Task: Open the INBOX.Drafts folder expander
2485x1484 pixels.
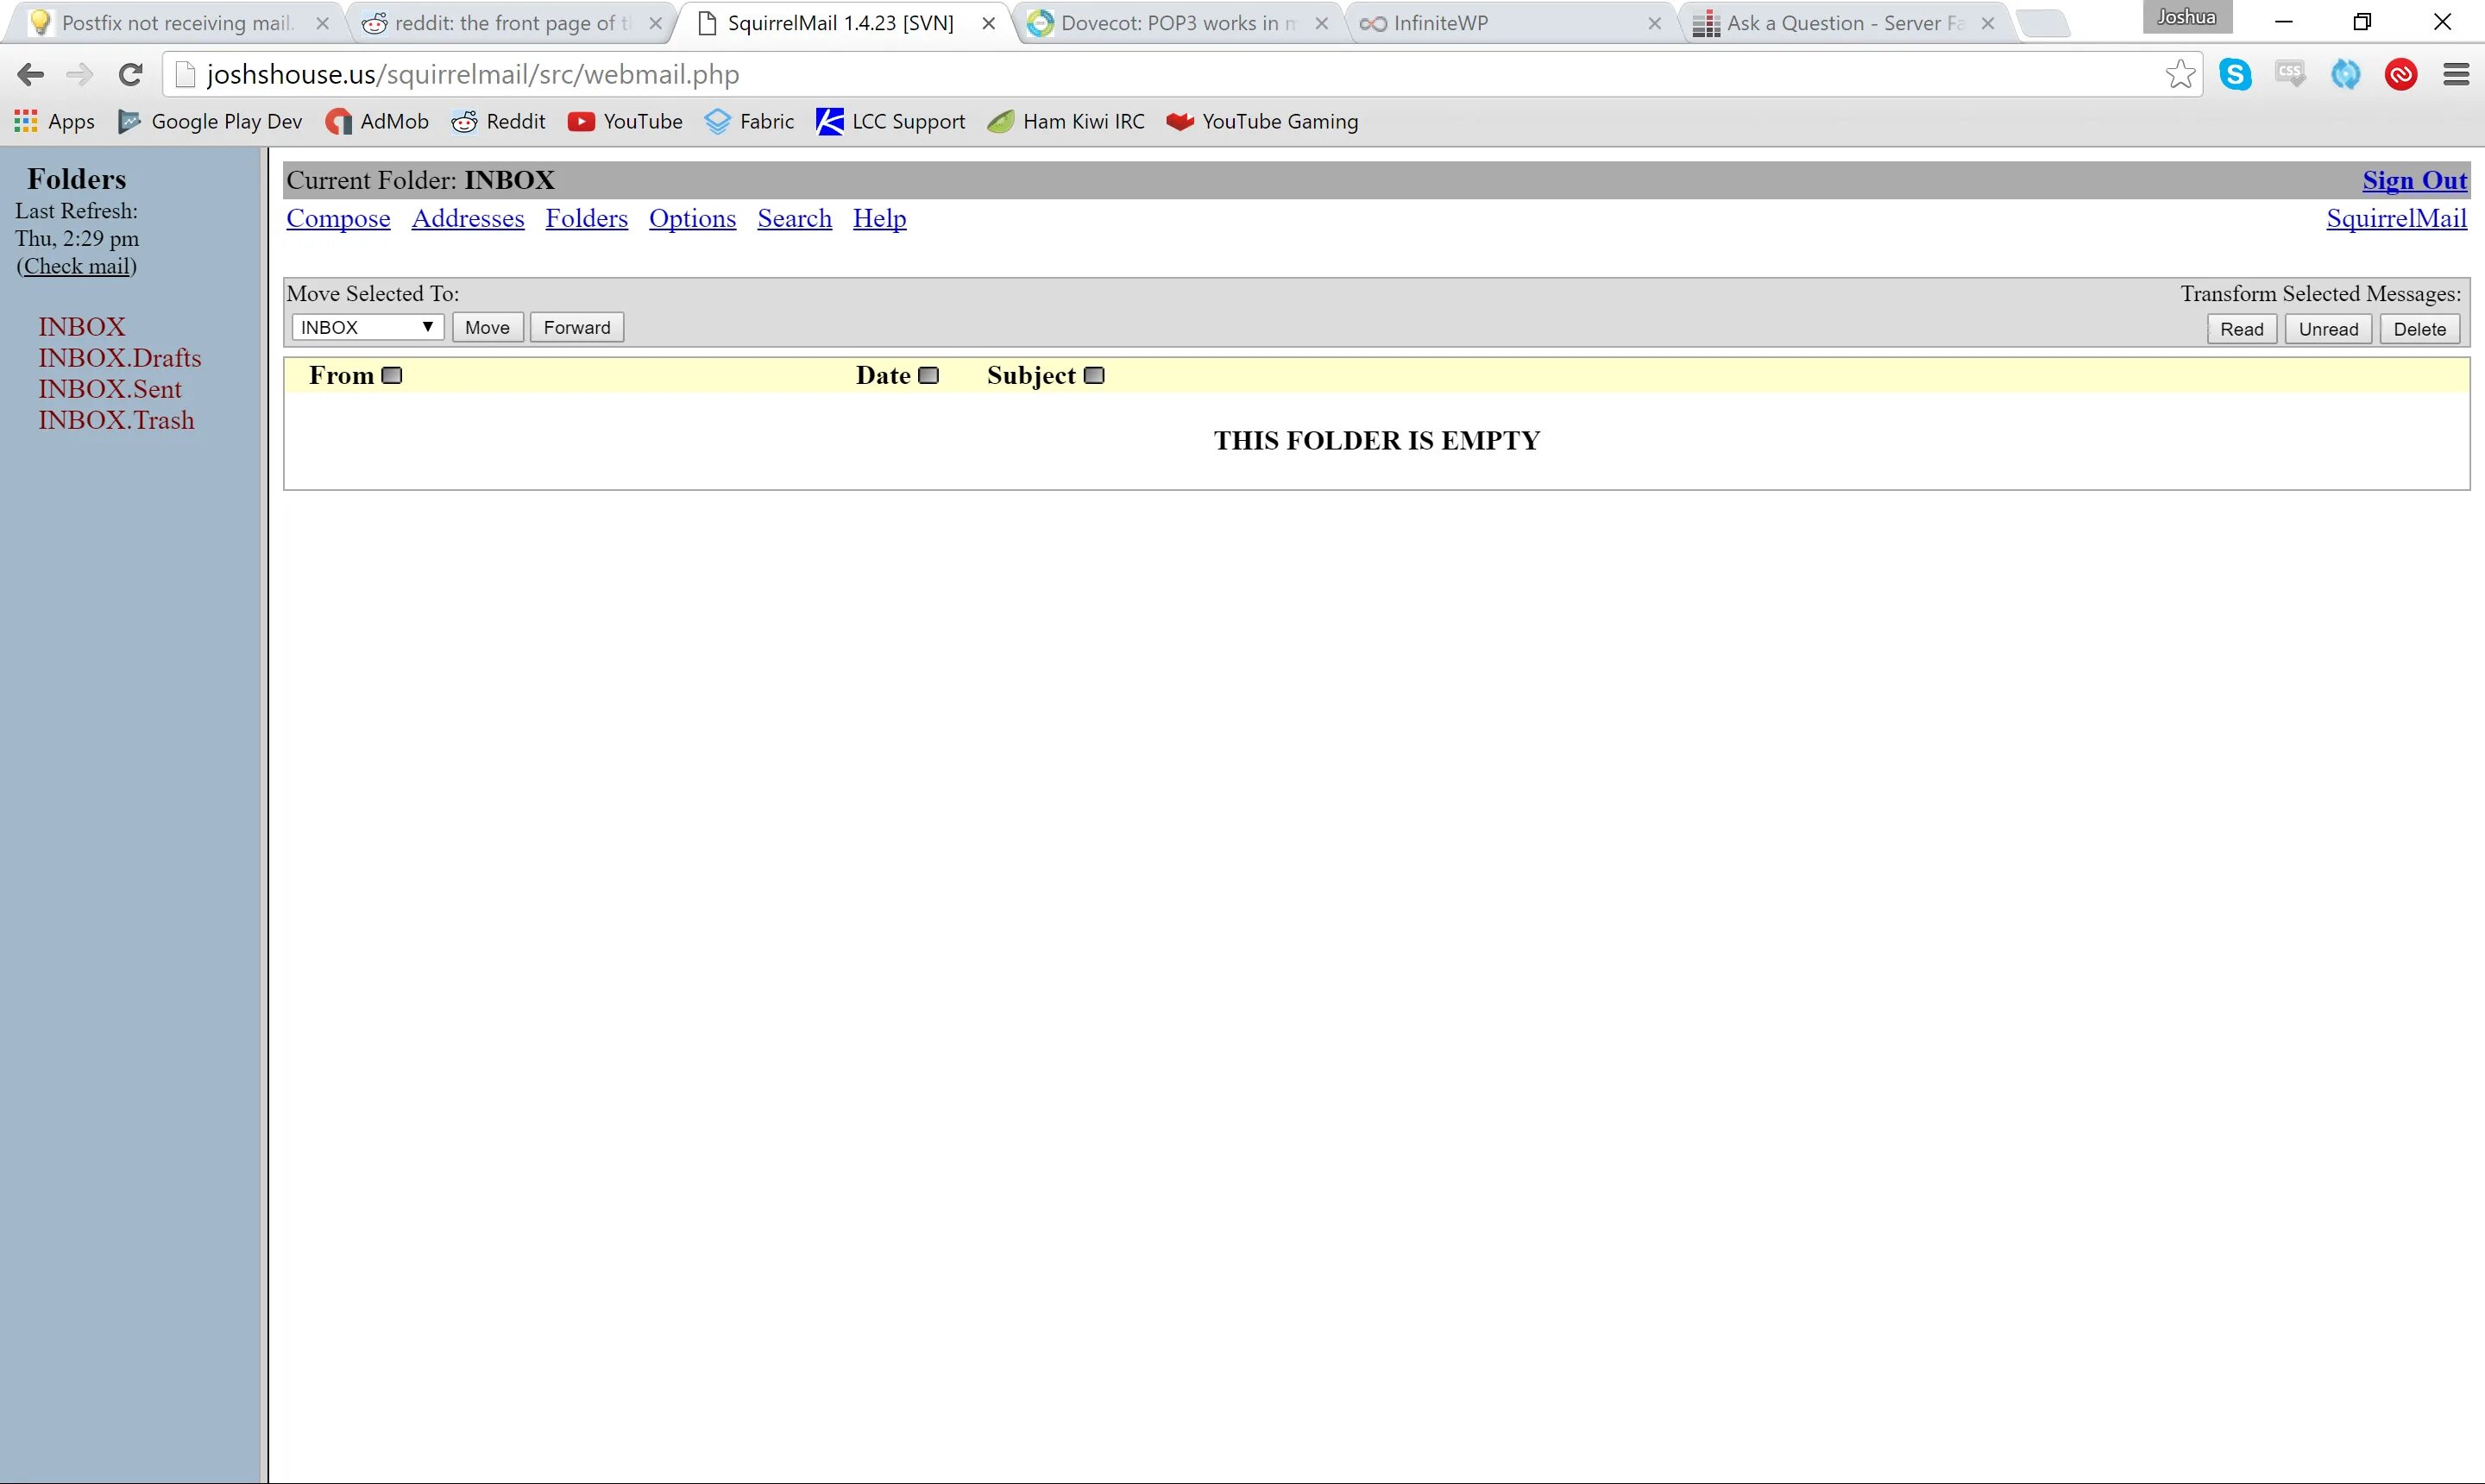Action: pyautogui.click(x=118, y=357)
